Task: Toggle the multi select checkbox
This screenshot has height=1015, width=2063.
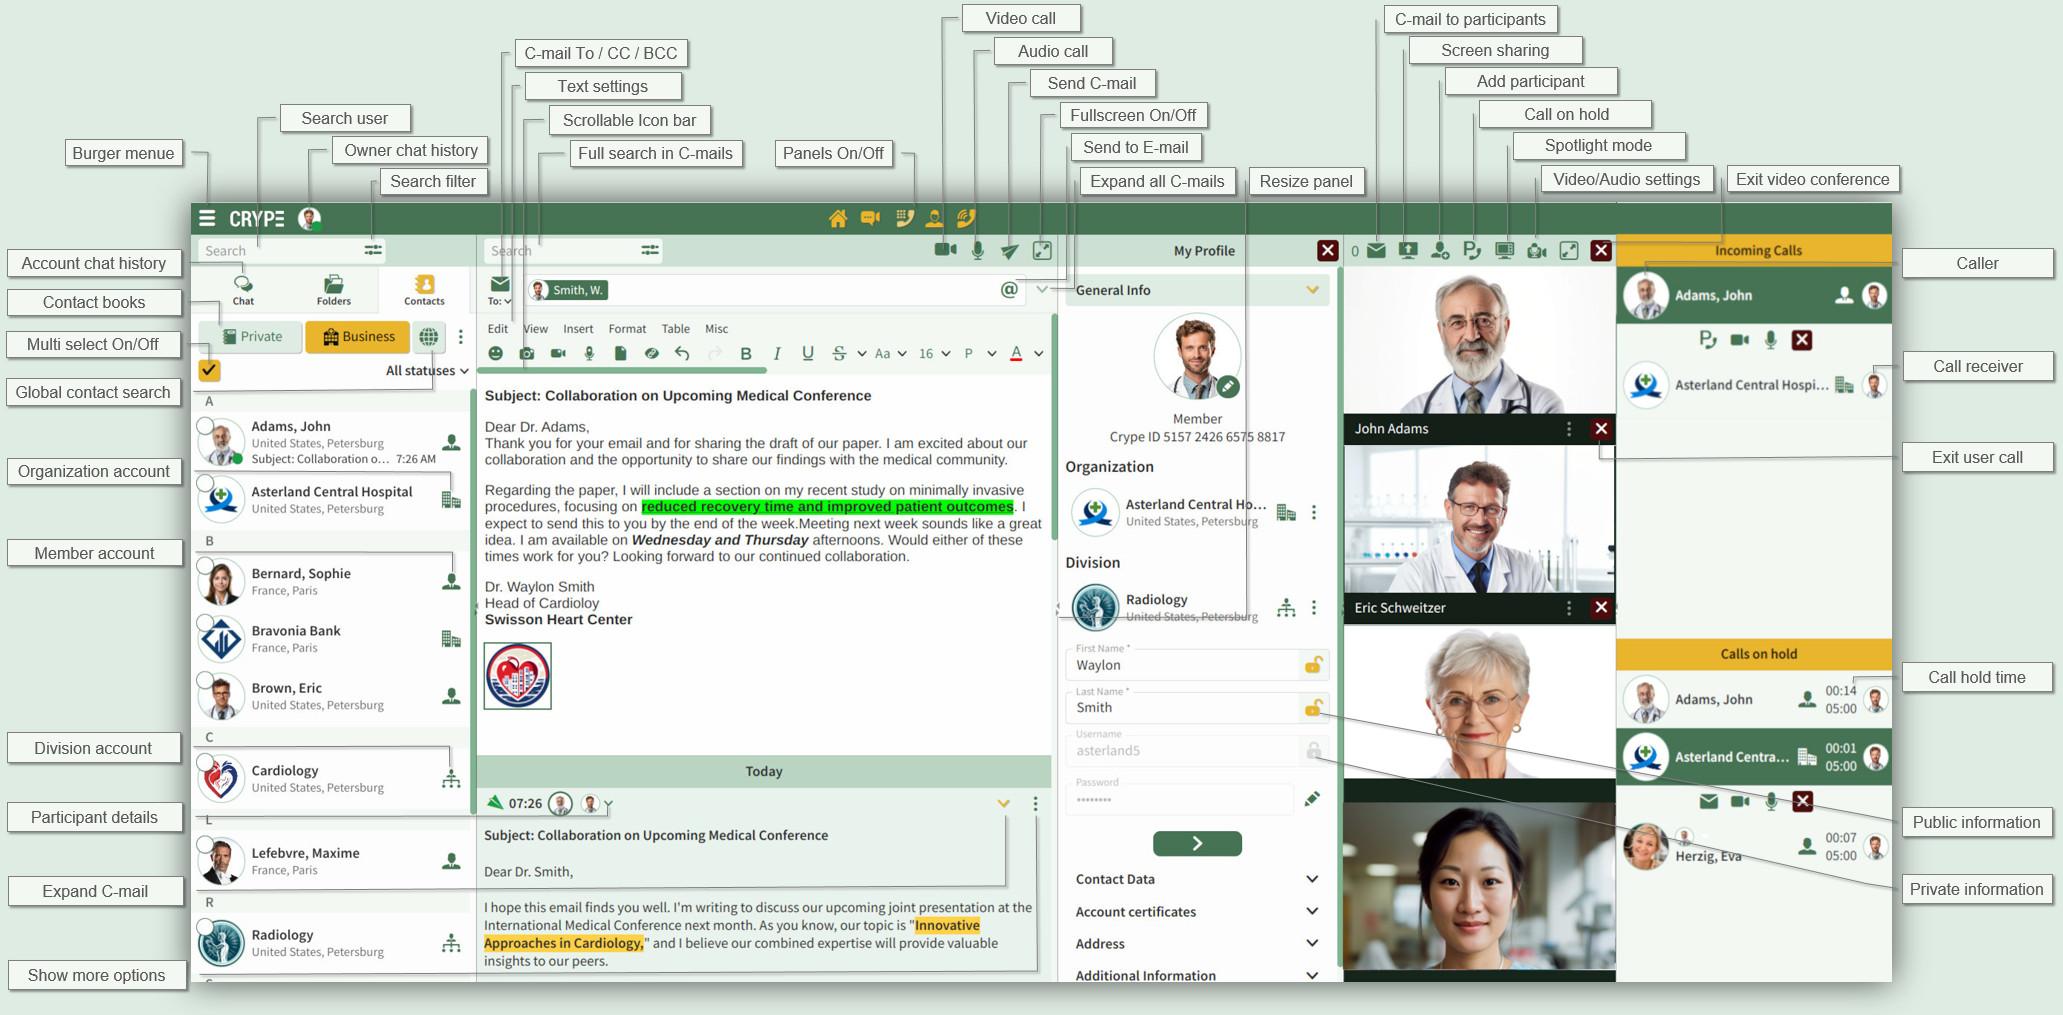Action: point(209,370)
